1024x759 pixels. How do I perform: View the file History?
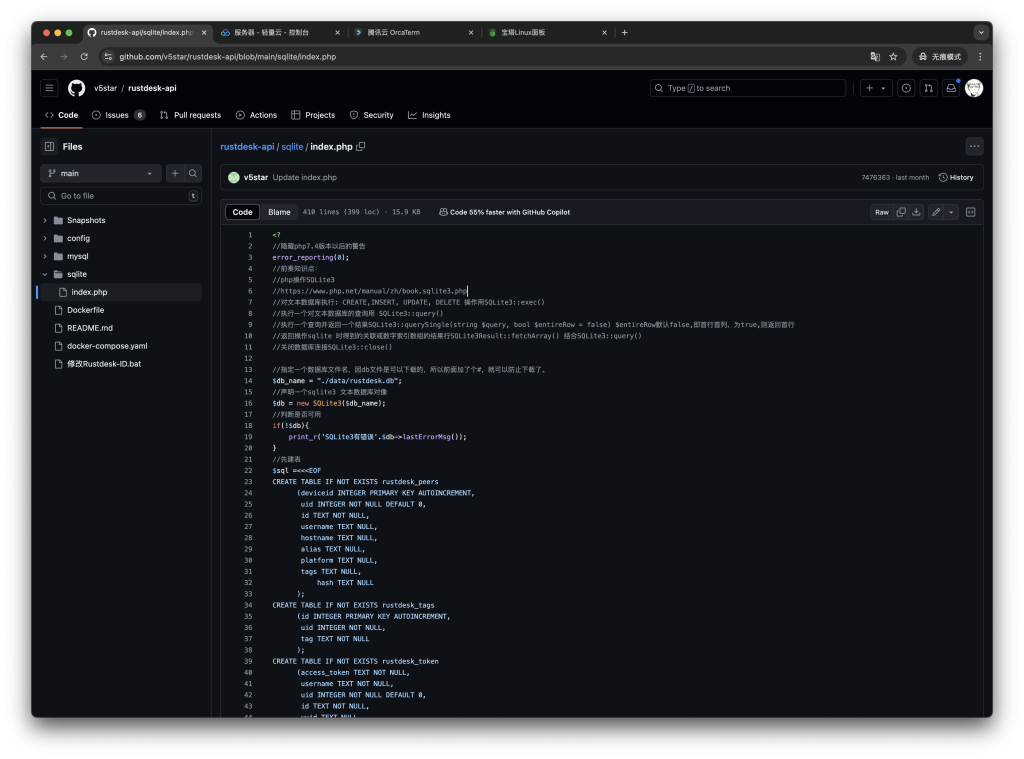click(955, 177)
